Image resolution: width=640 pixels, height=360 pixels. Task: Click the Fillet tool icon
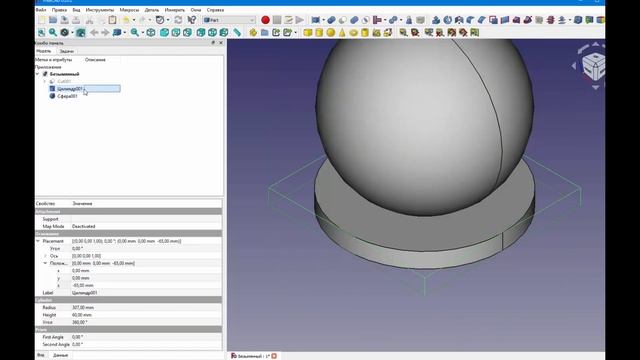(471, 20)
